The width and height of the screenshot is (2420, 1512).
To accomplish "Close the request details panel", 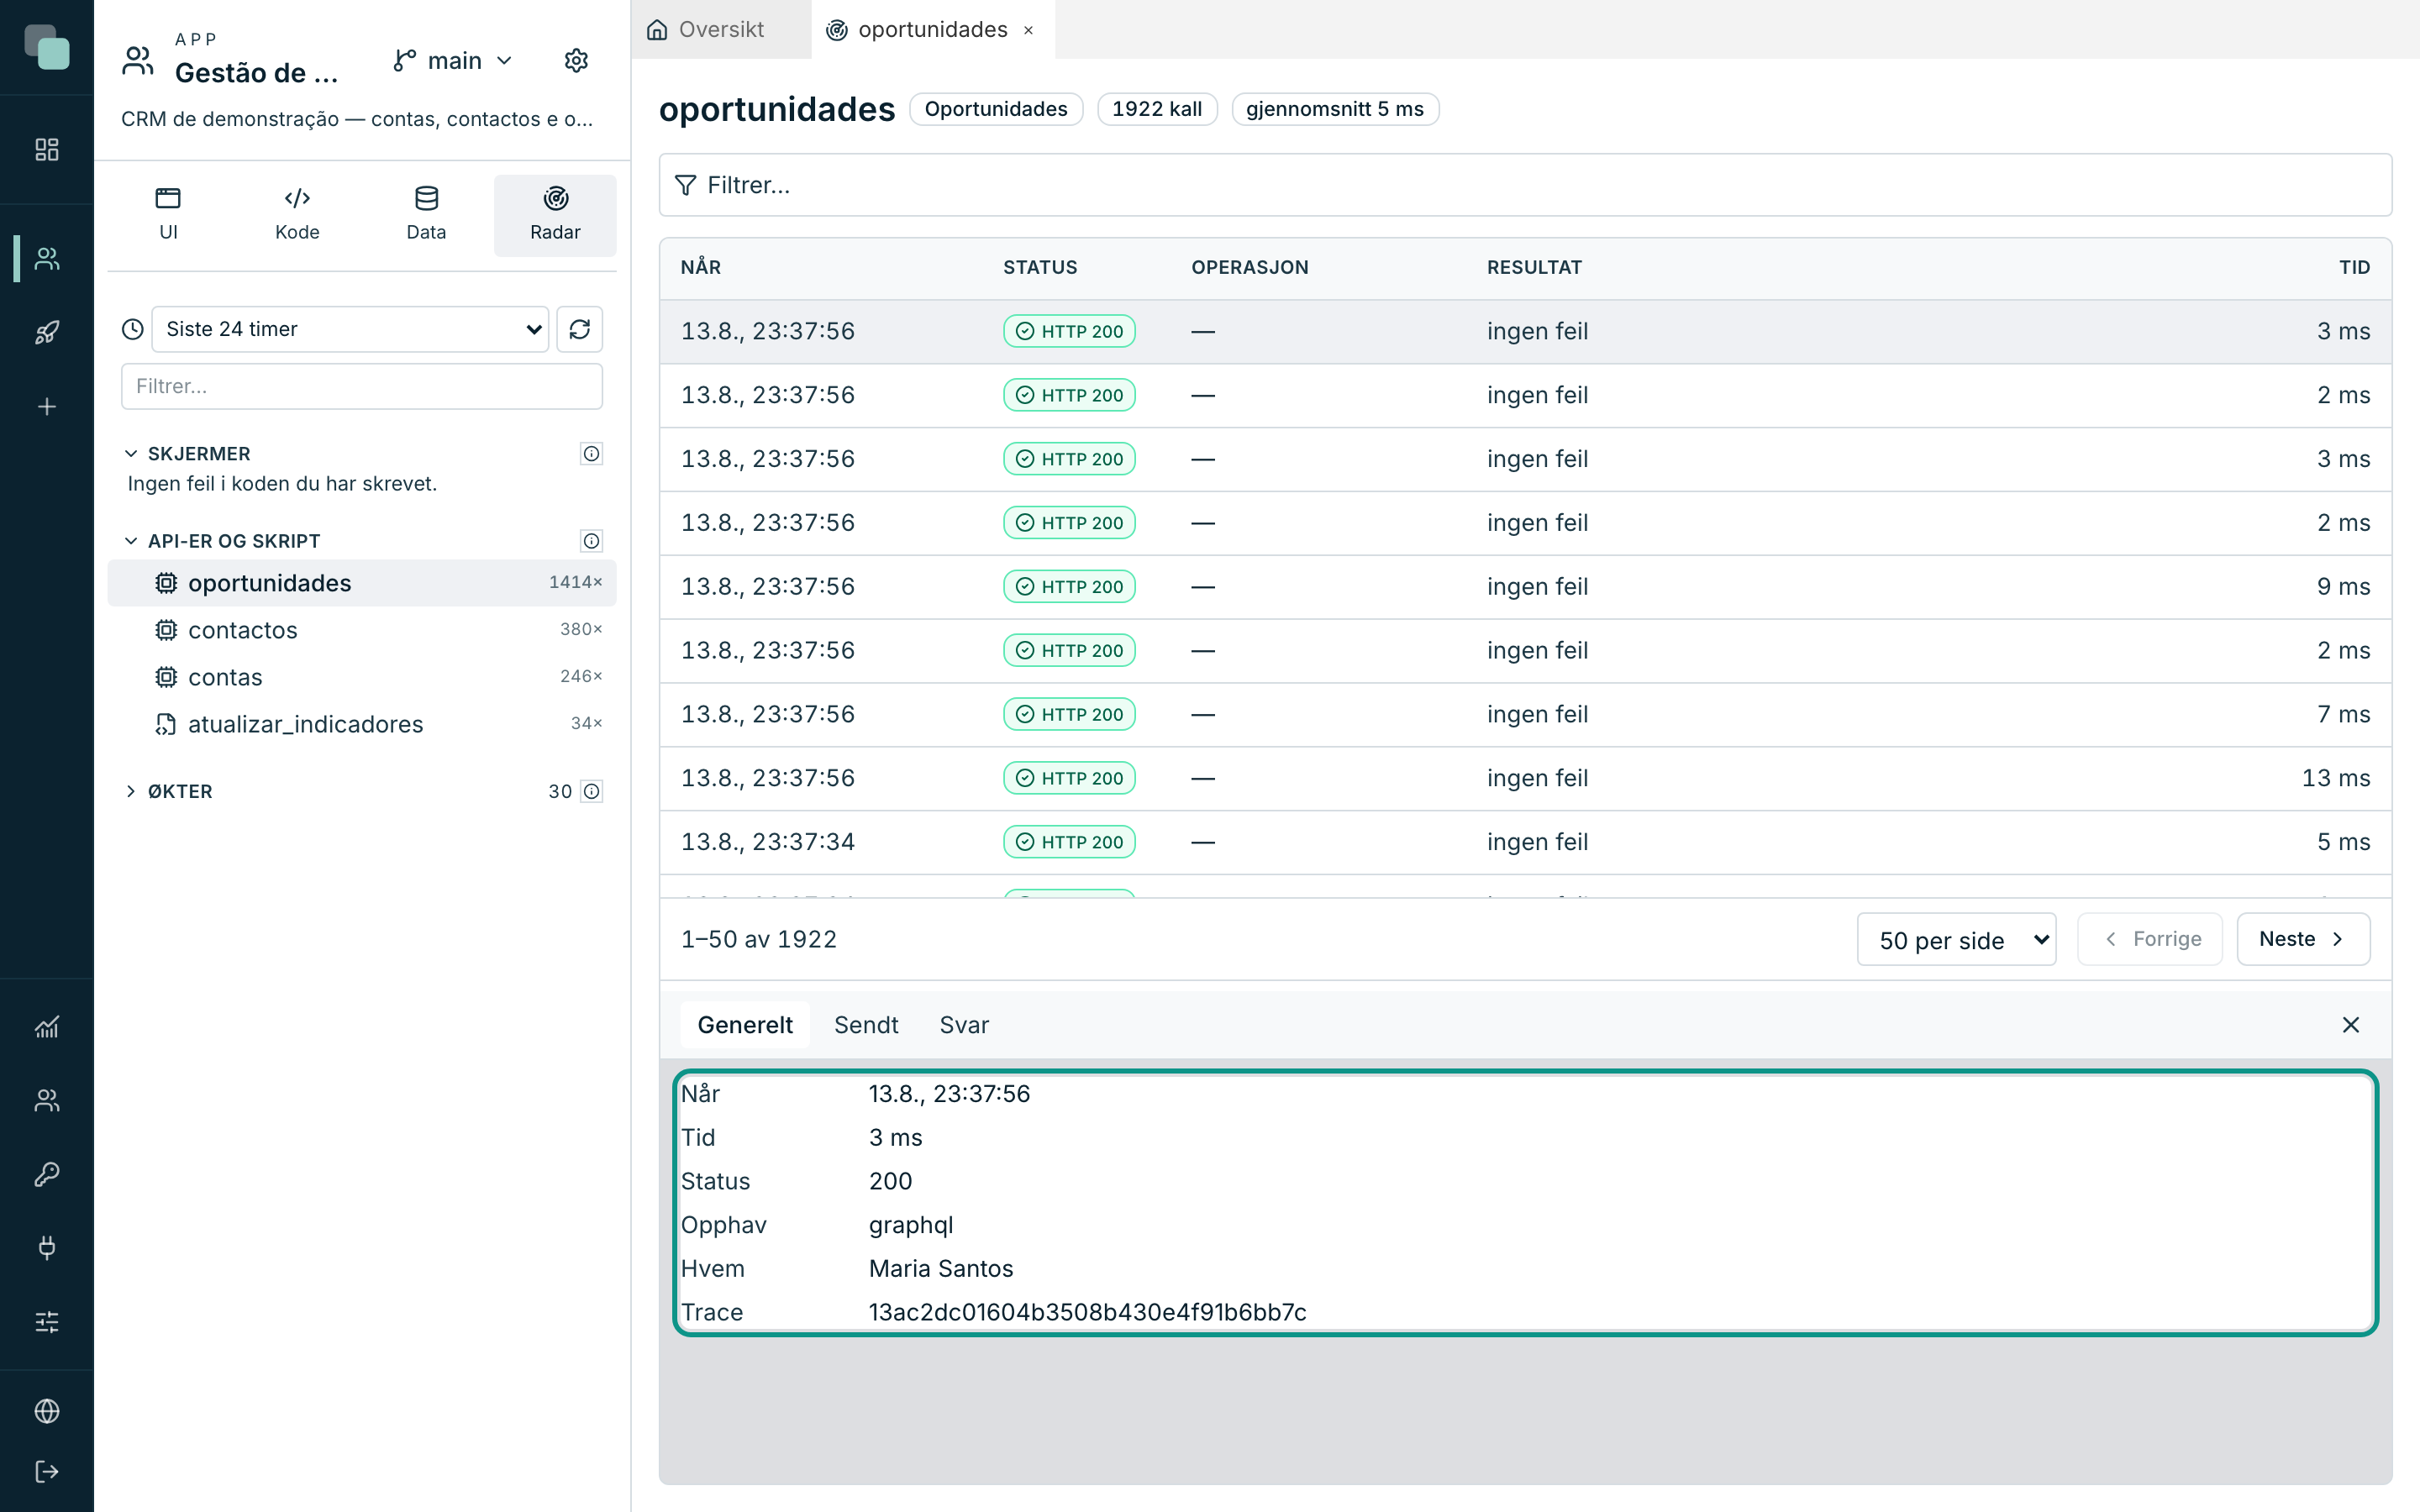I will [x=2351, y=1025].
